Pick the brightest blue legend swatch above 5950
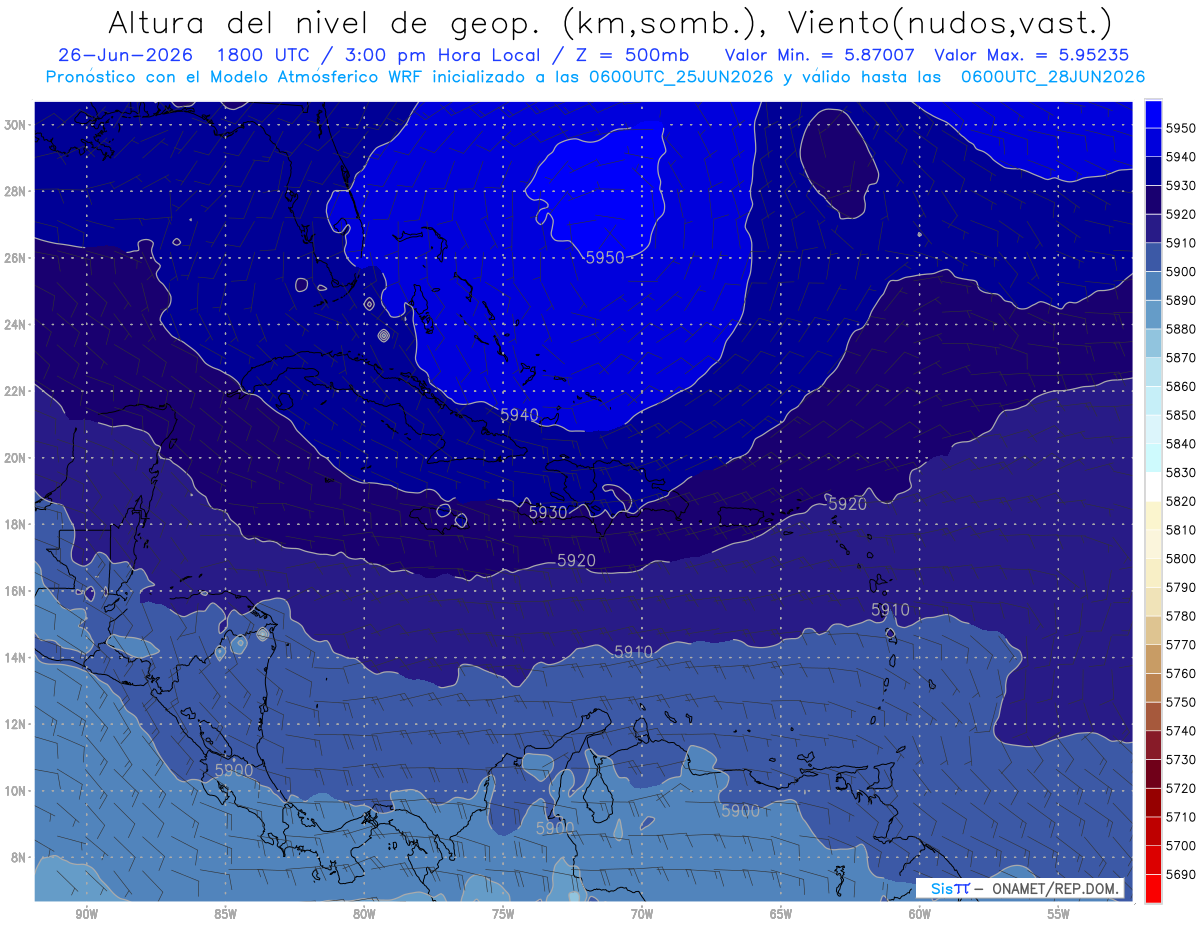1200x927 pixels. tap(1153, 114)
